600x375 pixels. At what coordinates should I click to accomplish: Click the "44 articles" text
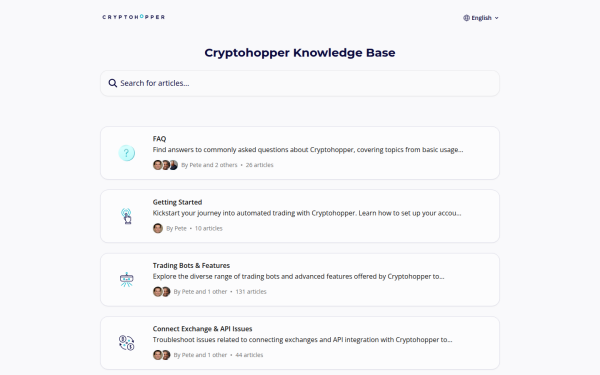tap(249, 355)
